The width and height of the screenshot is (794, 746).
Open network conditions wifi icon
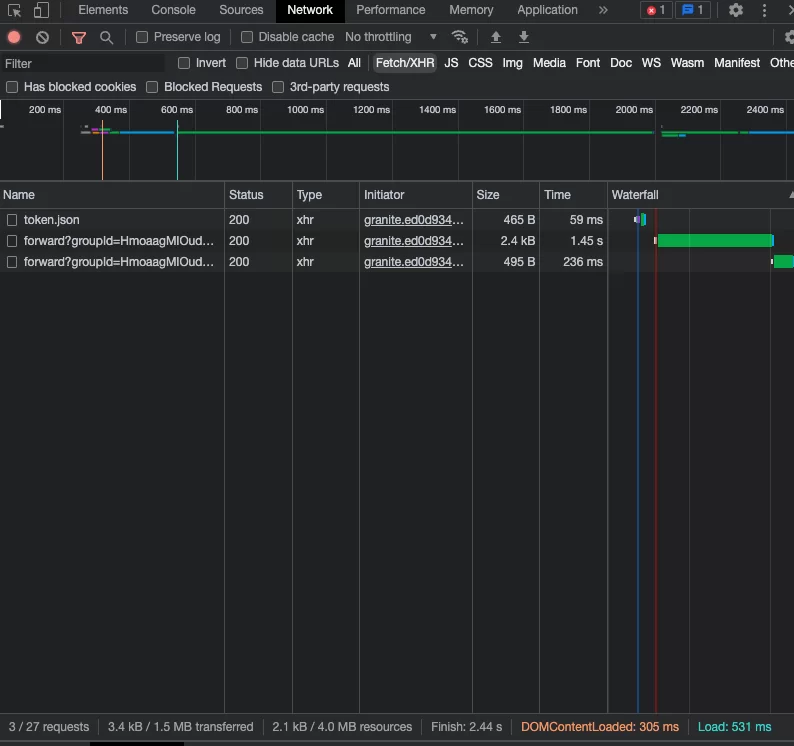point(460,37)
